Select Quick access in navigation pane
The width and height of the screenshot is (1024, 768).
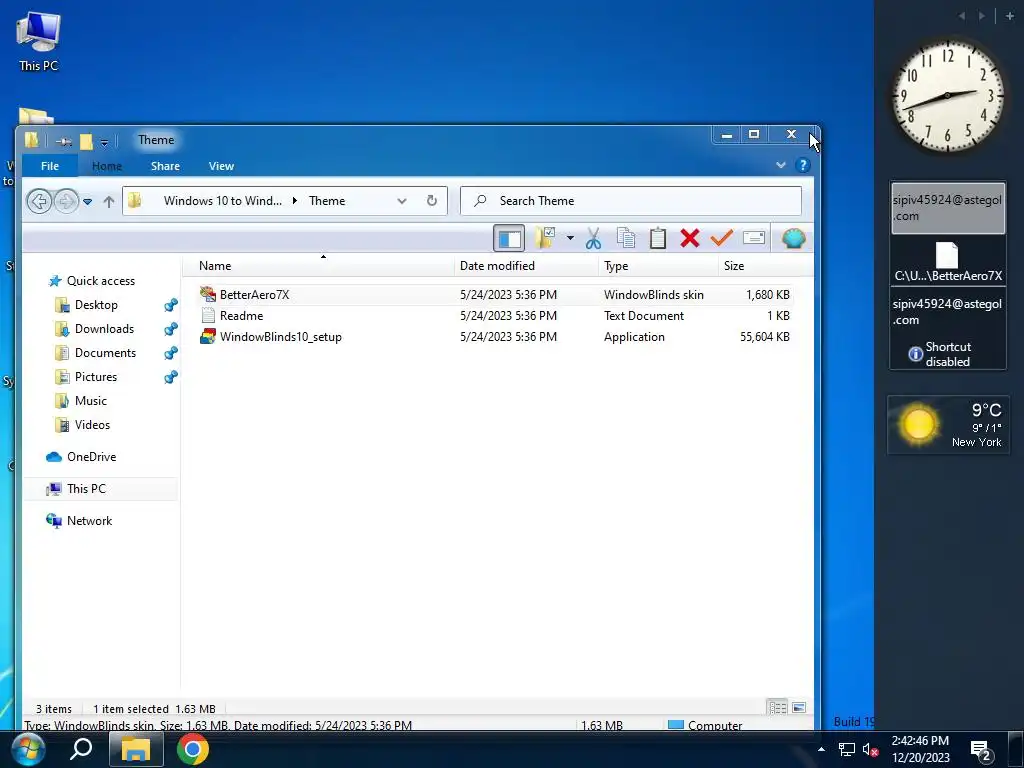click(x=101, y=281)
